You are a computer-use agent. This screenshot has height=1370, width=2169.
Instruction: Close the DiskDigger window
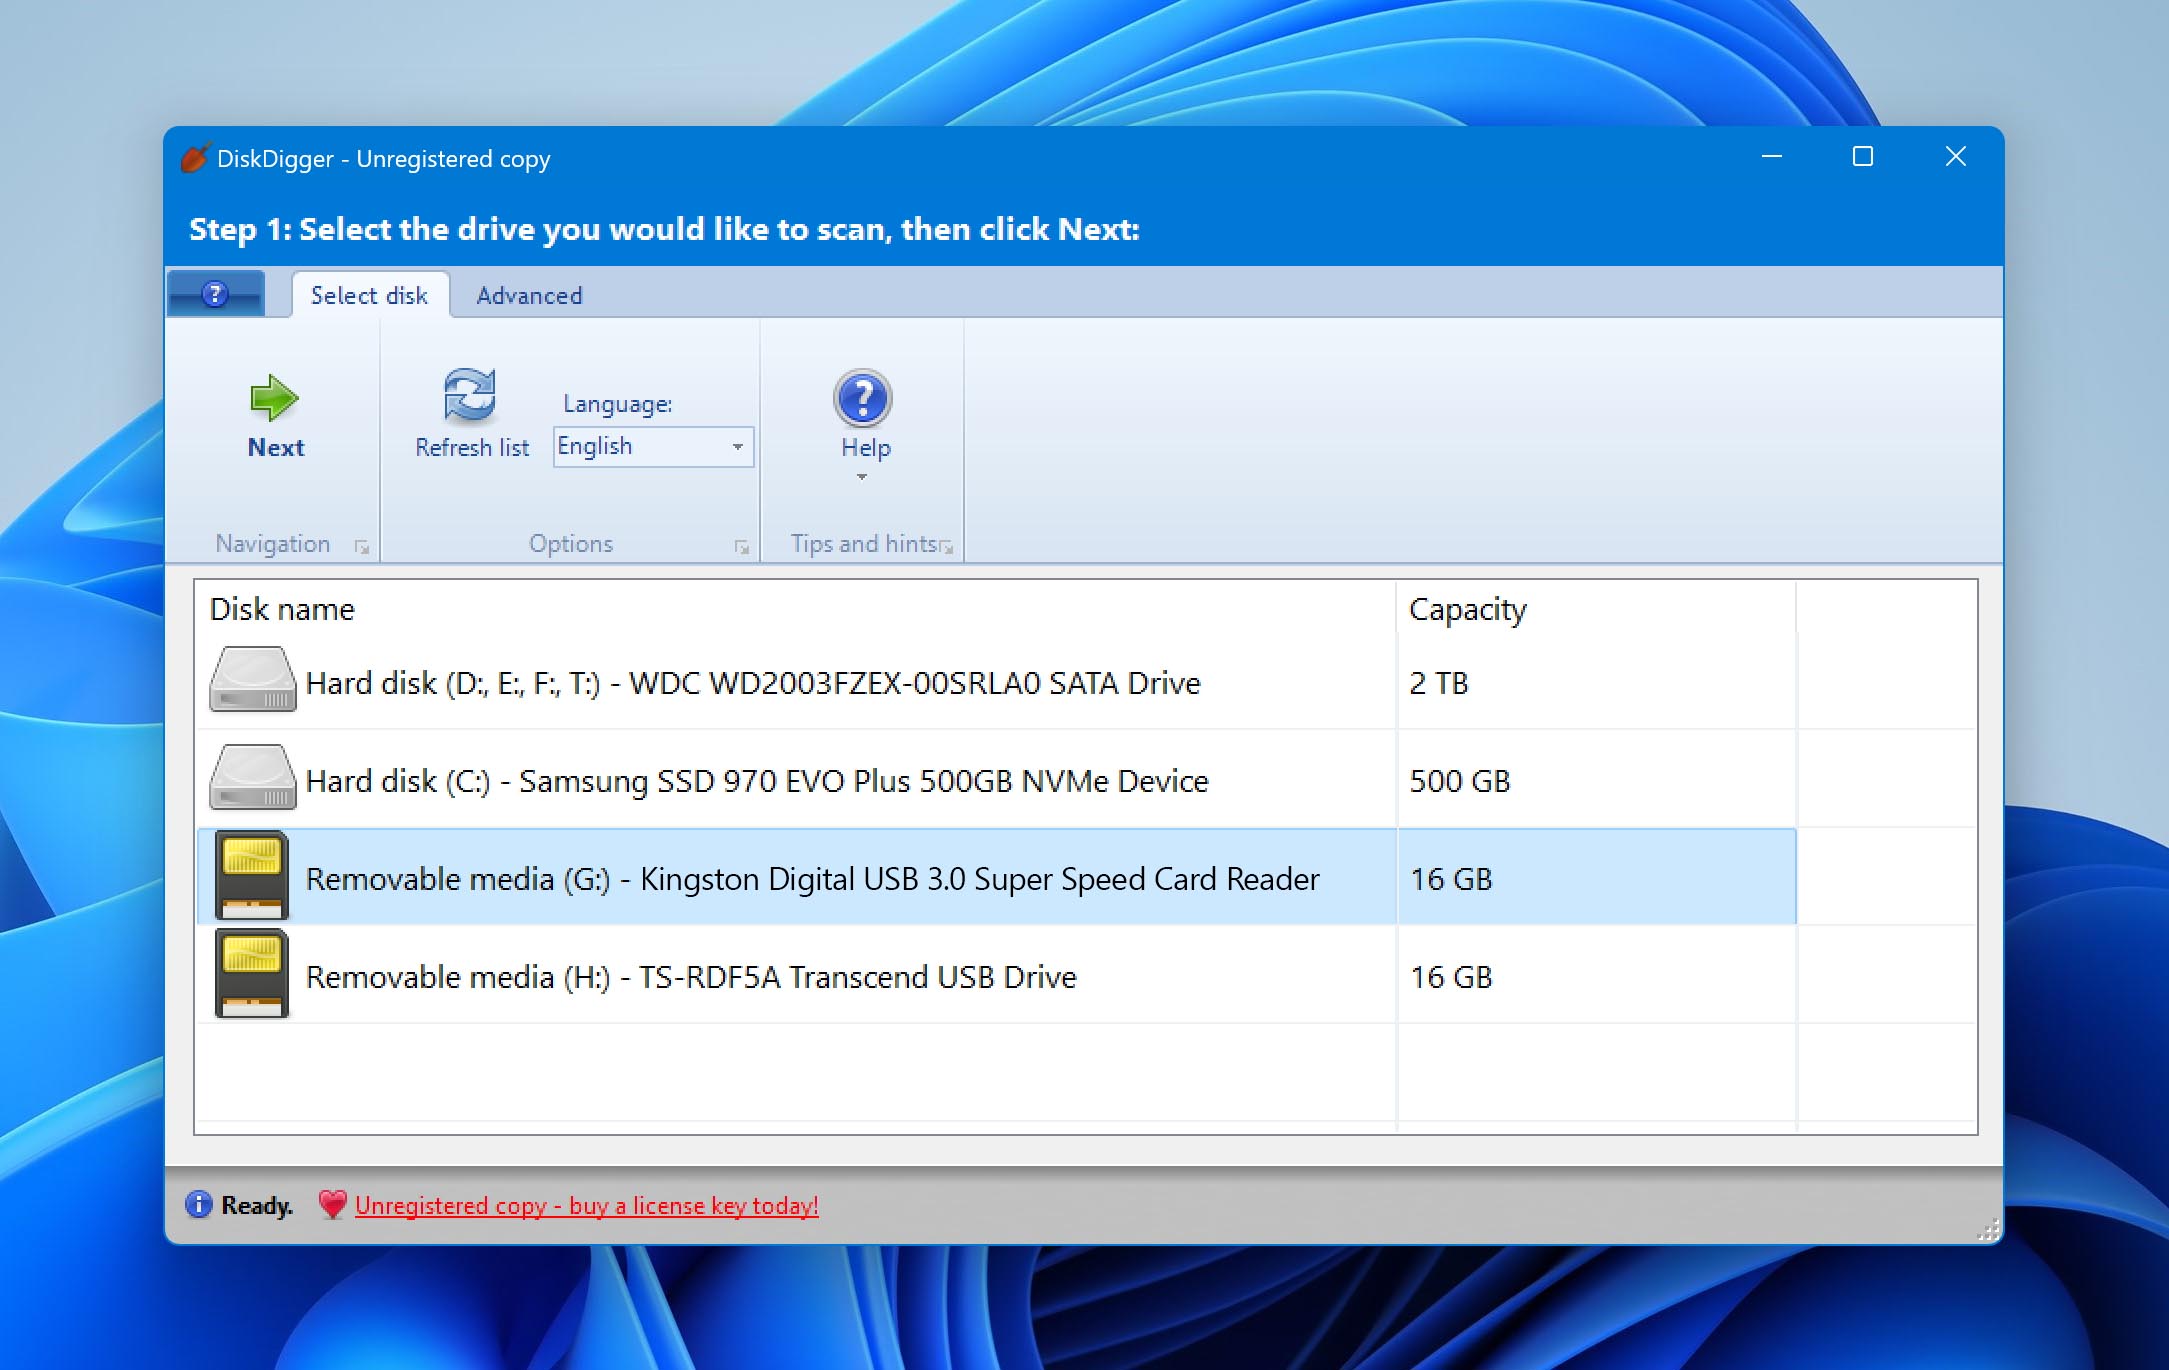click(x=1955, y=157)
